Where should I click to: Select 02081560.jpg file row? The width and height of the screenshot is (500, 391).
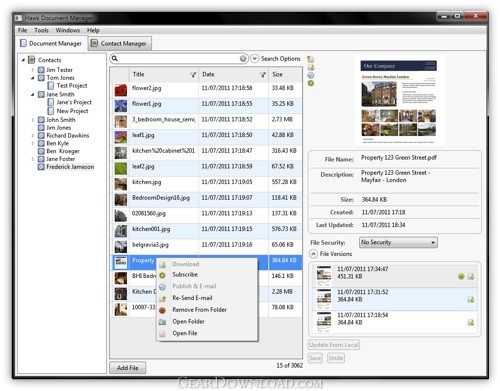206,214
